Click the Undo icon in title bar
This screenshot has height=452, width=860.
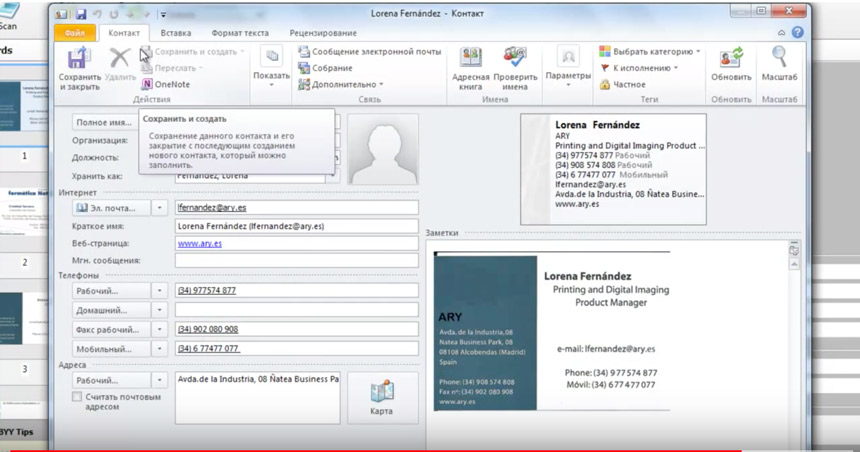(x=97, y=14)
